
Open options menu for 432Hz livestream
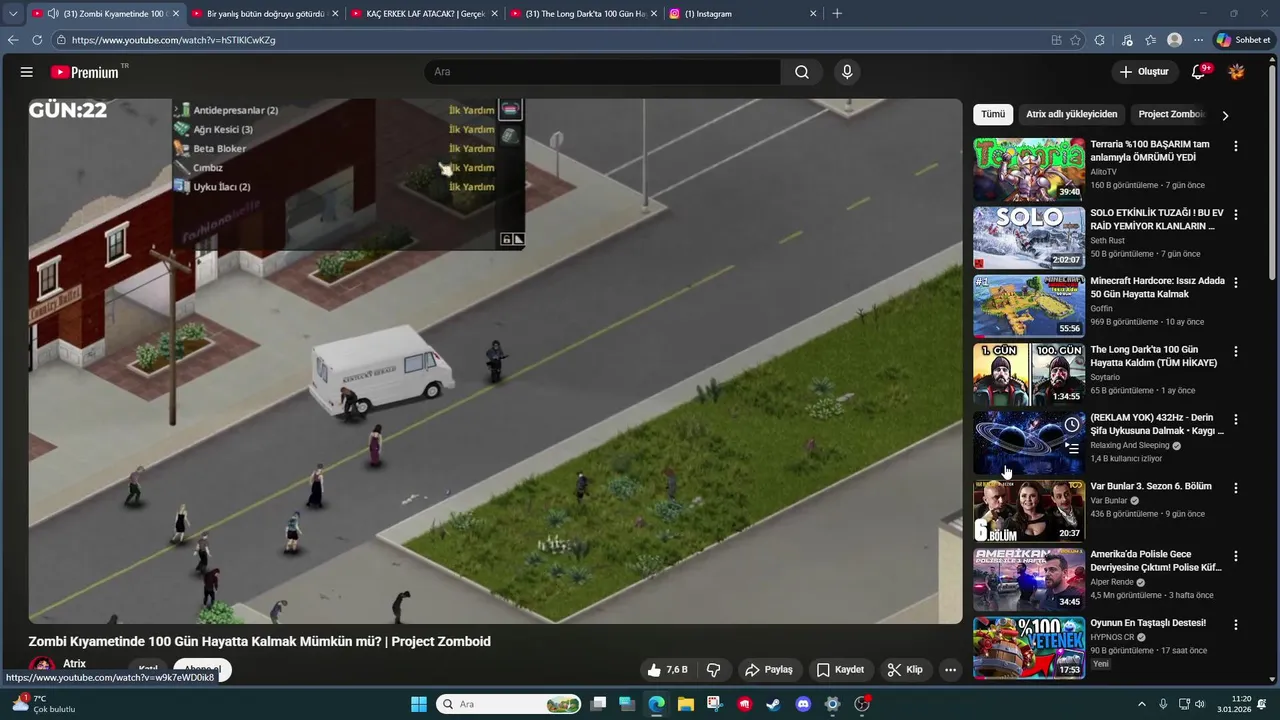[1236, 420]
